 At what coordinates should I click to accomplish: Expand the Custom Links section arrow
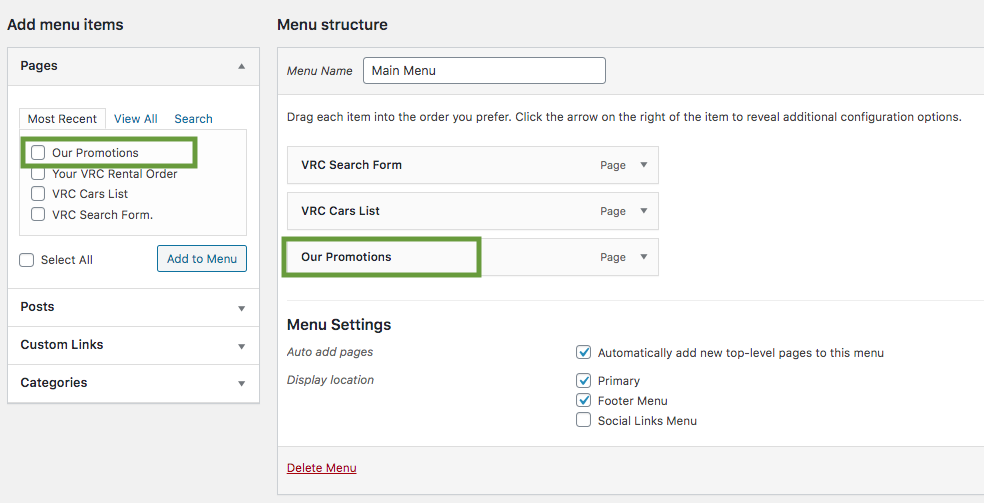pyautogui.click(x=242, y=346)
